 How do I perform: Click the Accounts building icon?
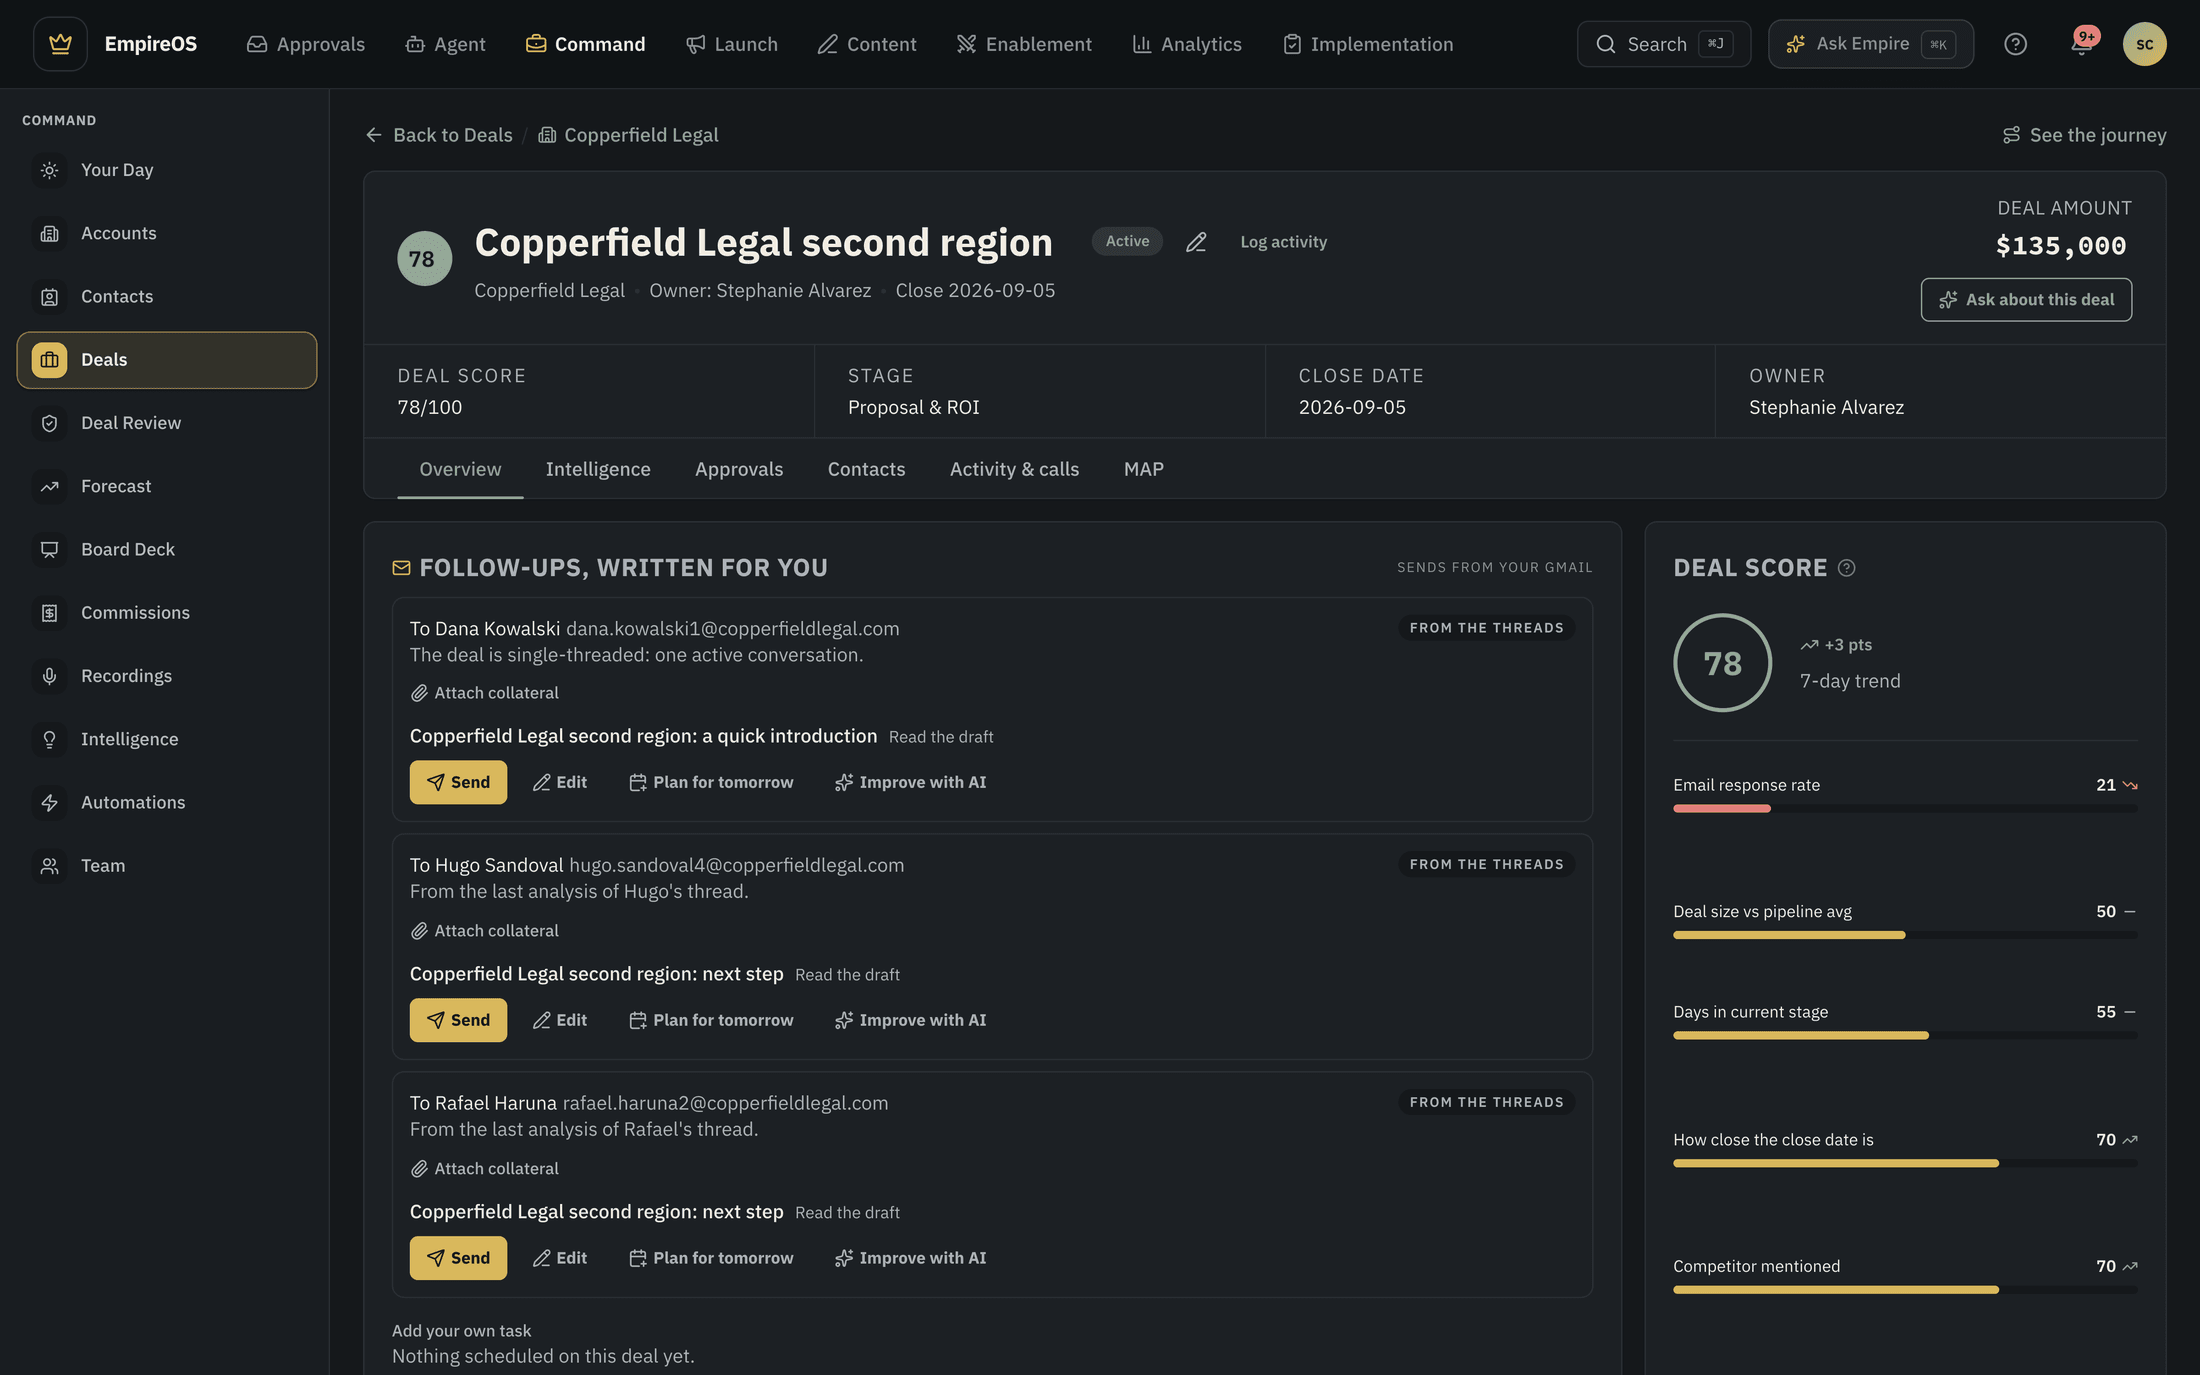coord(49,233)
